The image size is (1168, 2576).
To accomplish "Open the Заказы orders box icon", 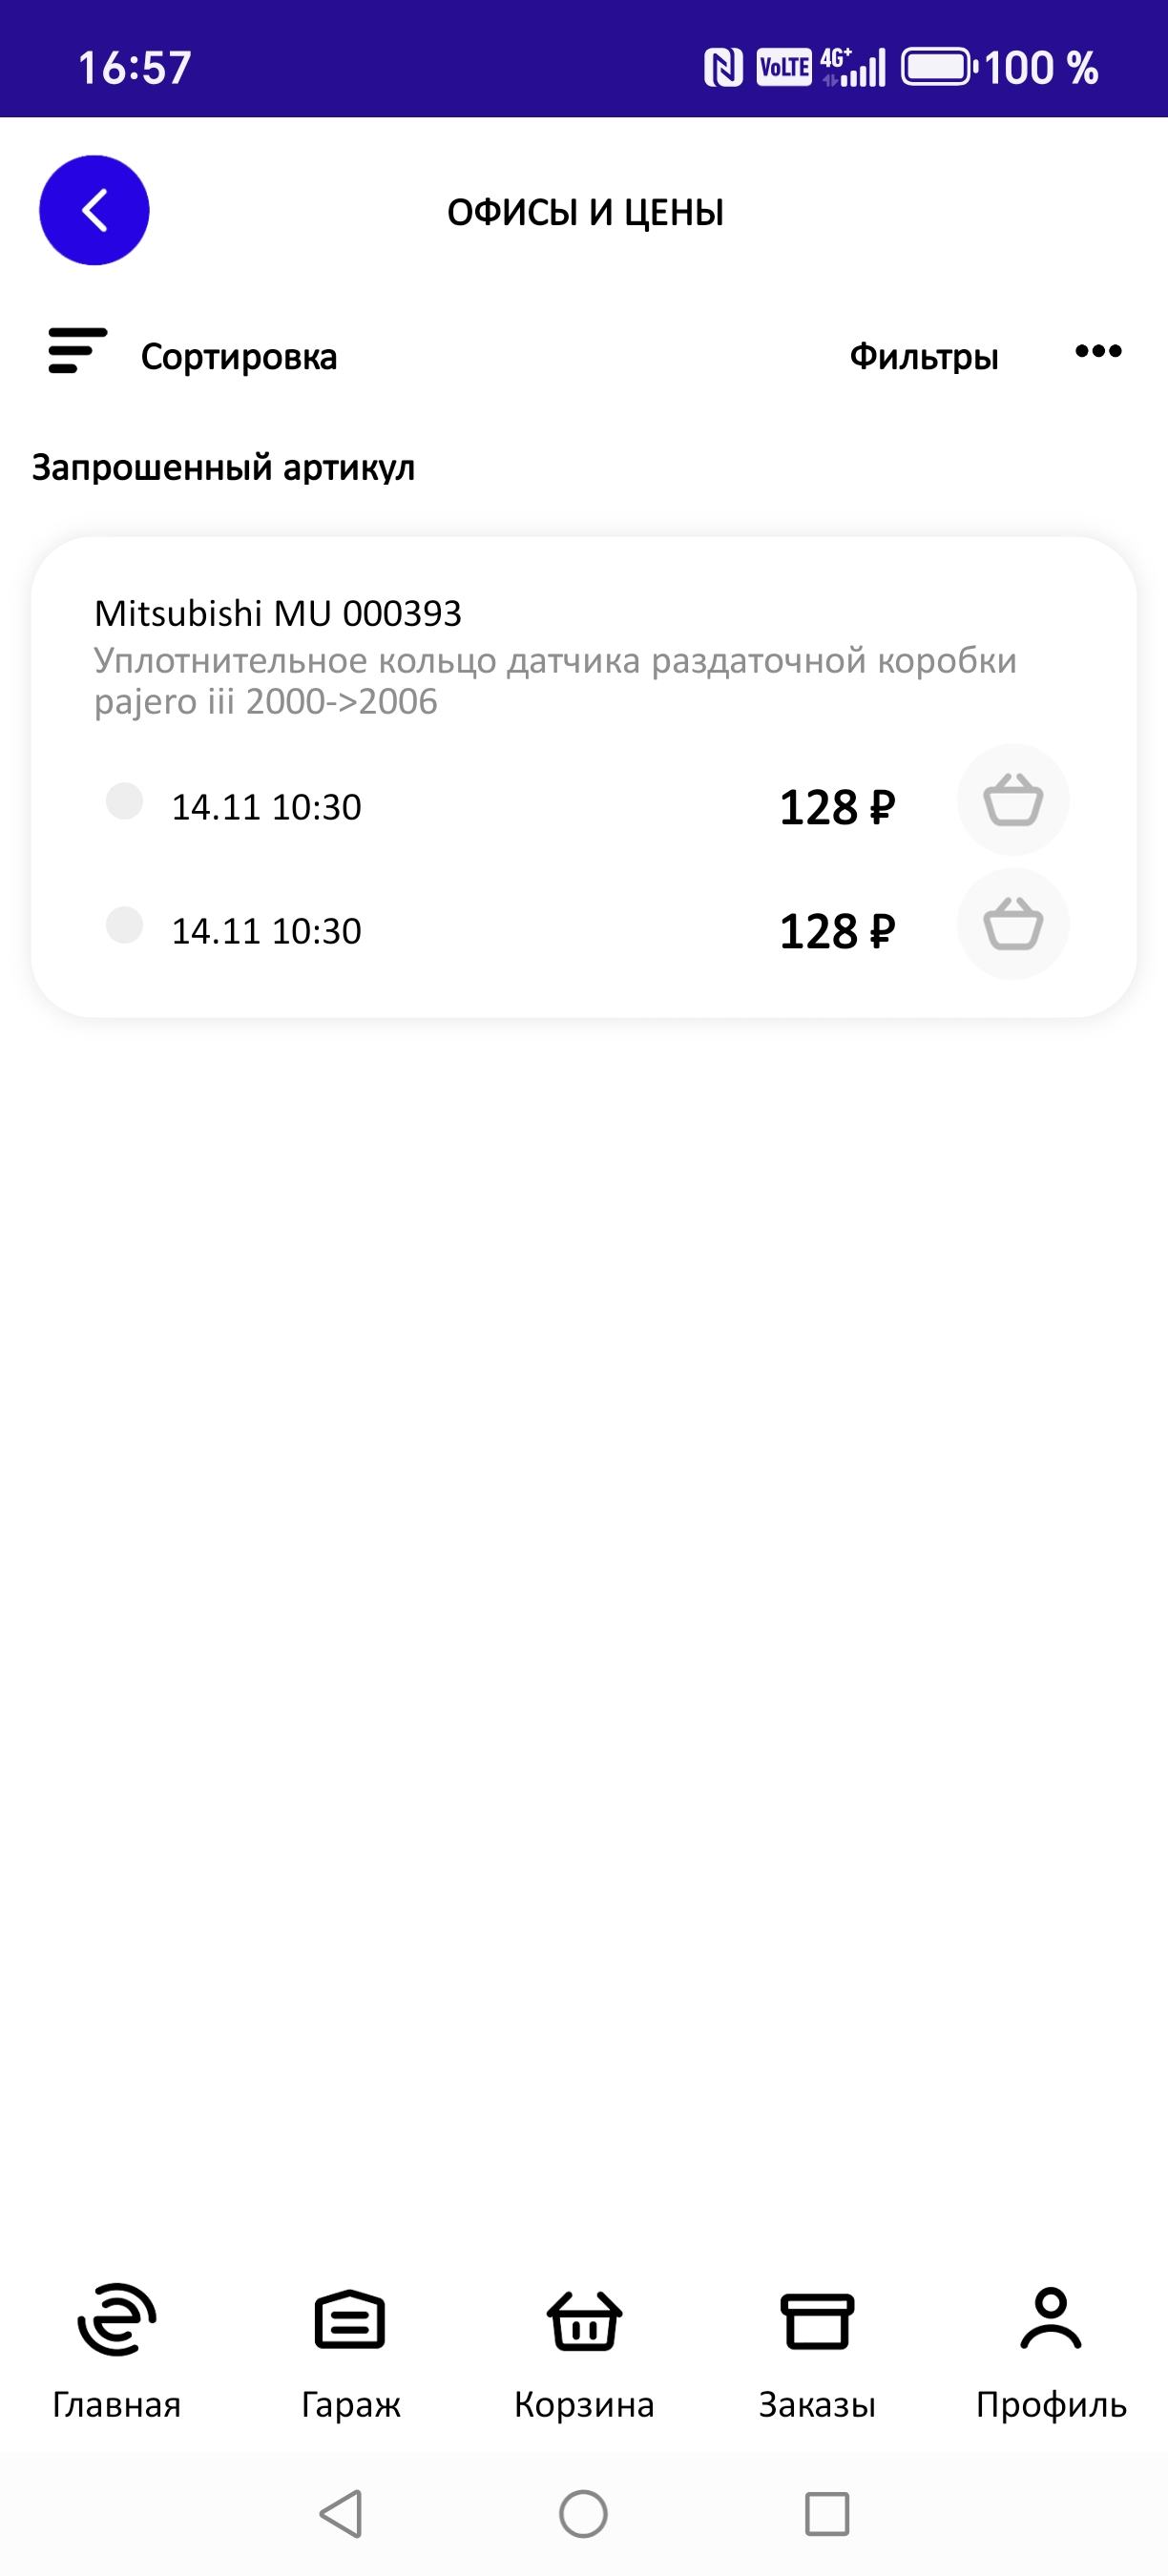I will [x=817, y=2320].
